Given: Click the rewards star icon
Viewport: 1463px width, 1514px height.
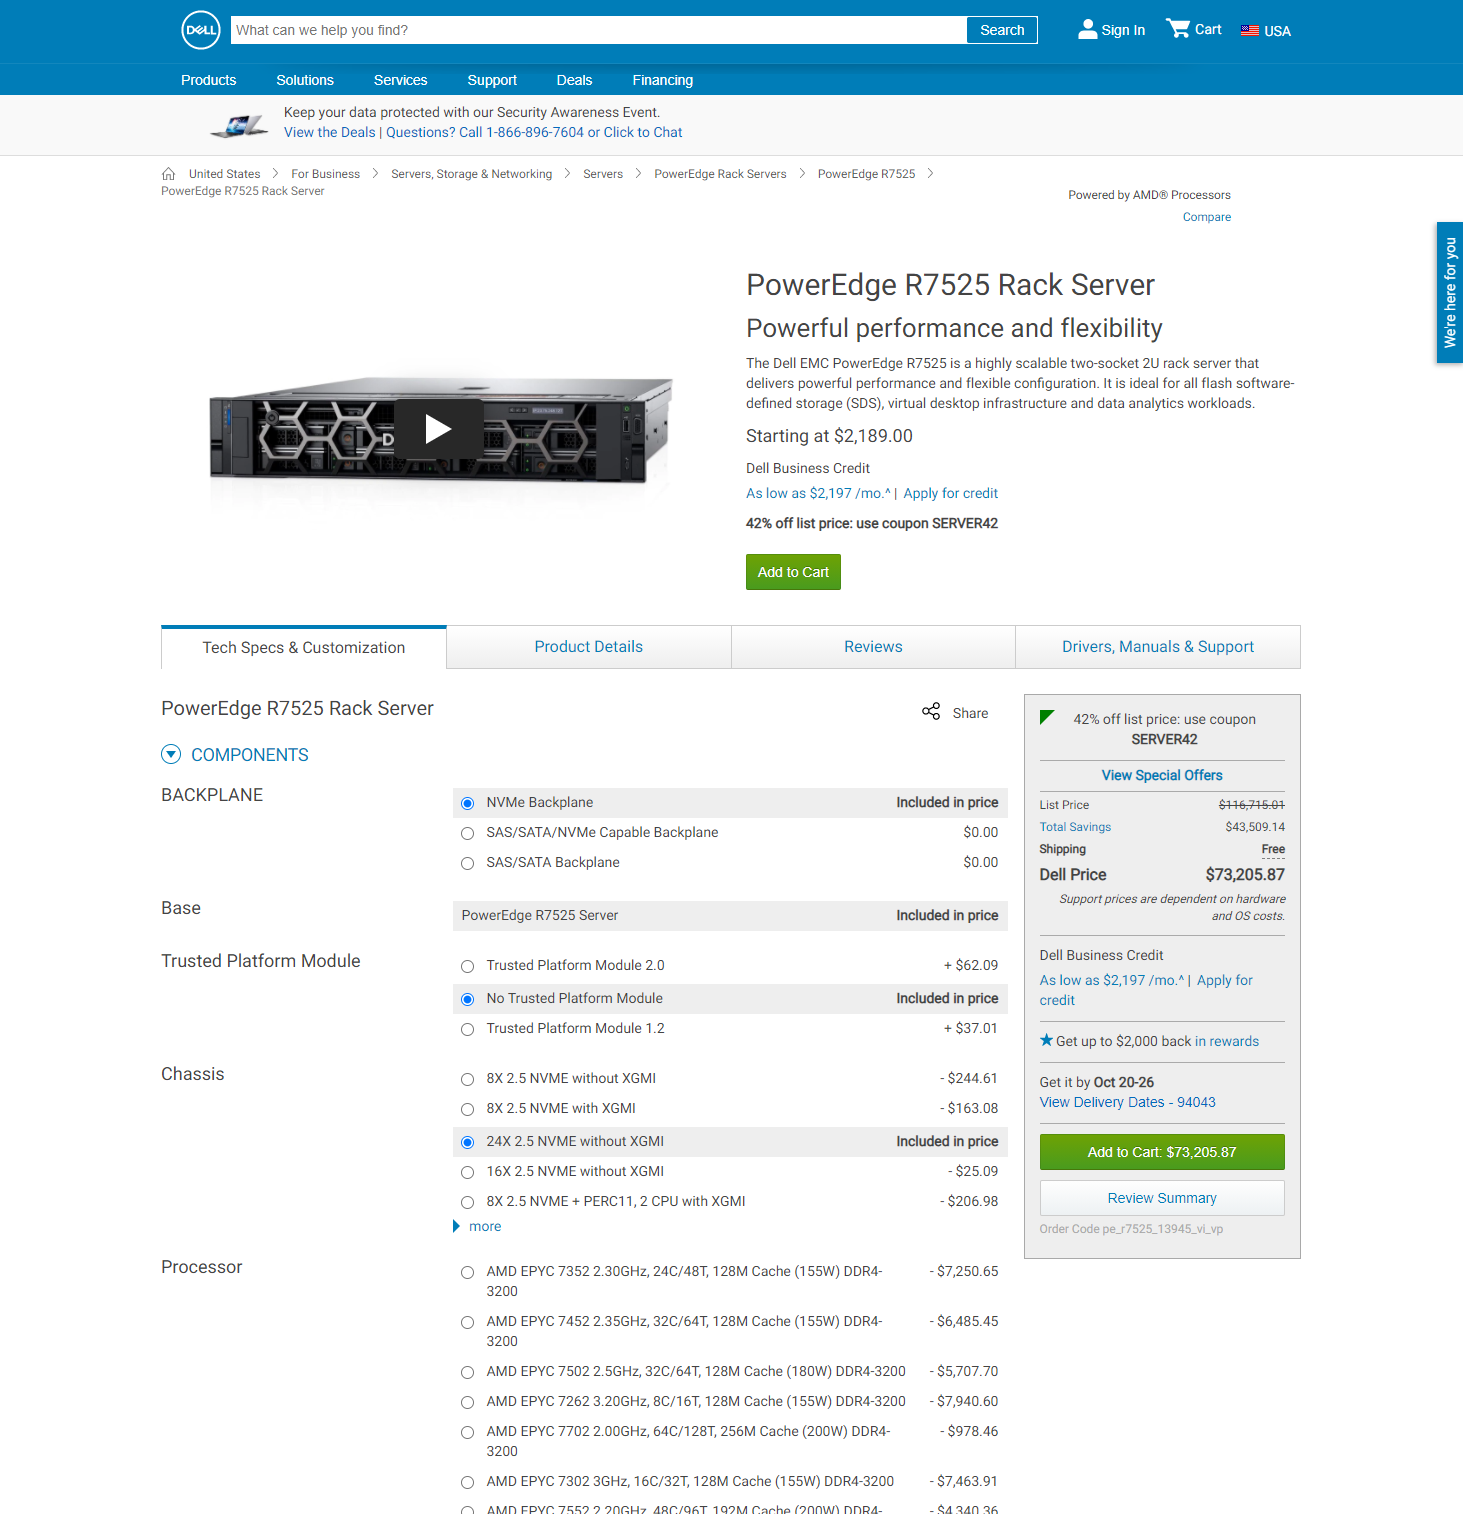Looking at the screenshot, I should [x=1046, y=1040].
